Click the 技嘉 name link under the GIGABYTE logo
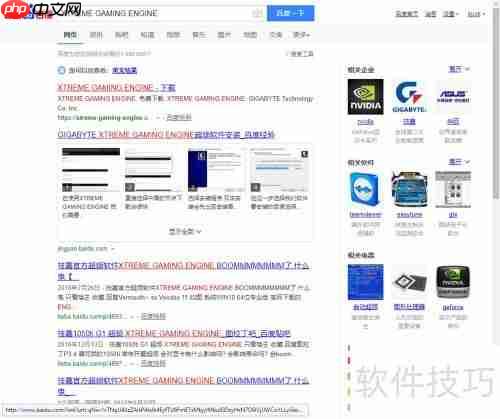The image size is (500, 419). click(x=409, y=122)
